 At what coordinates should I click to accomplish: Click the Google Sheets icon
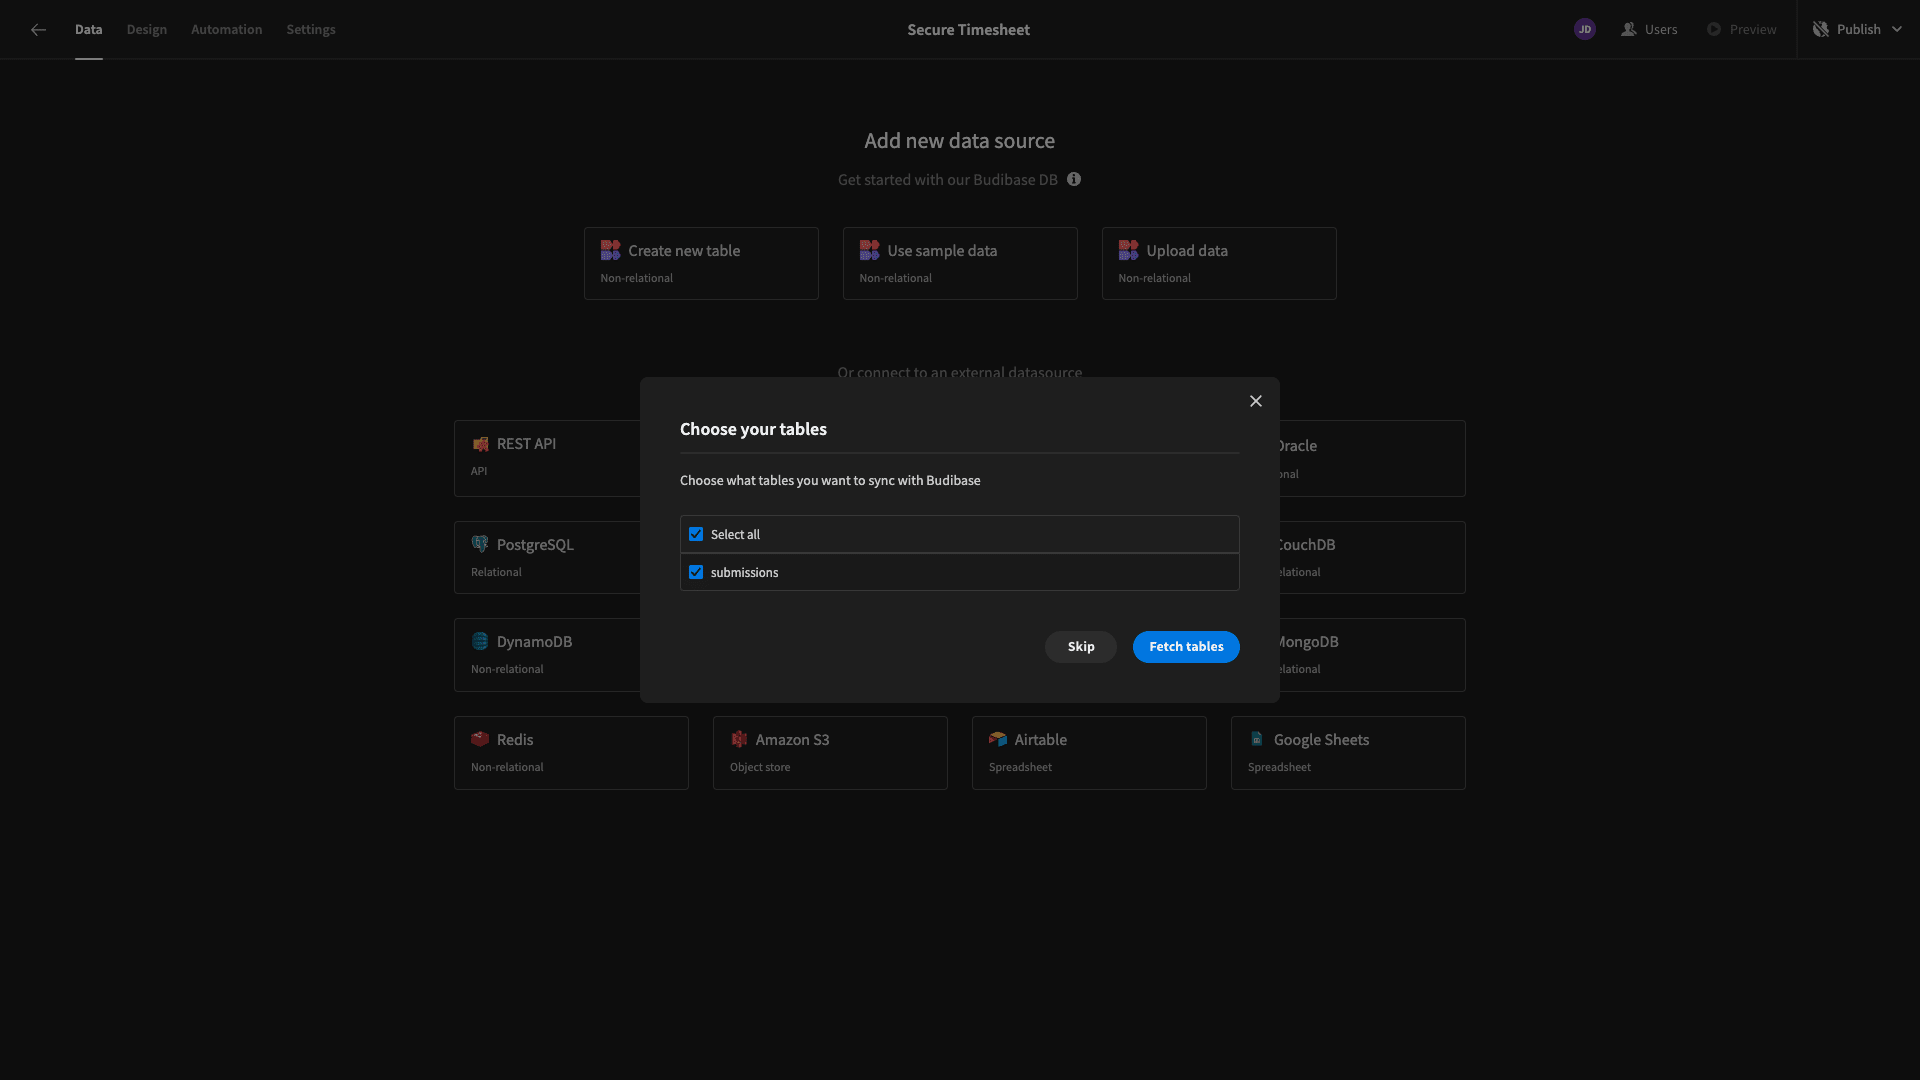(x=1257, y=740)
